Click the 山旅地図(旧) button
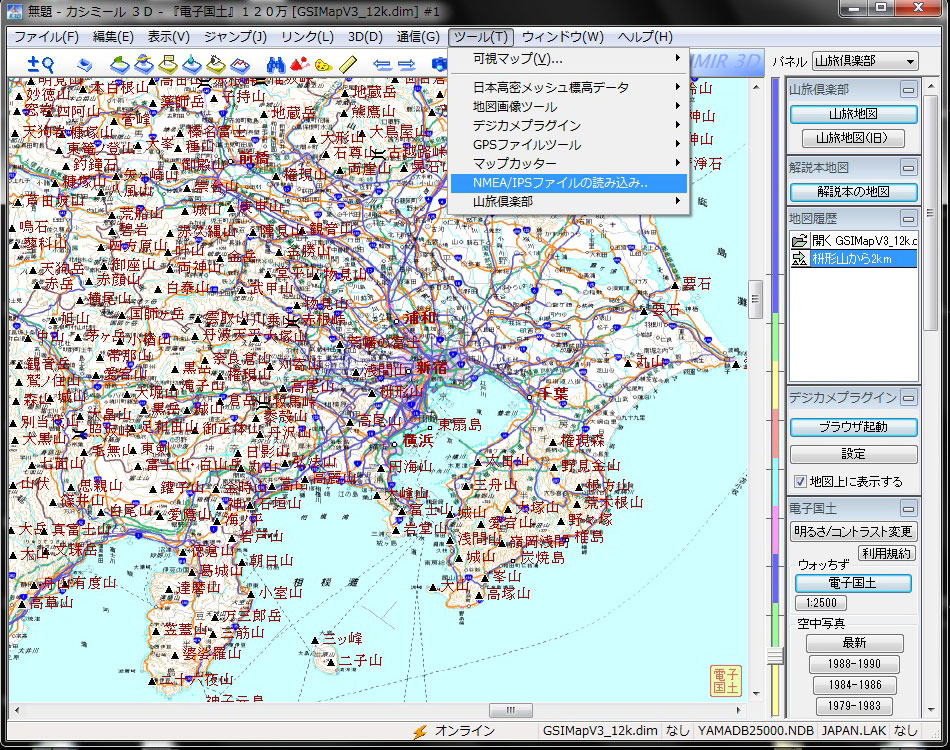 click(x=852, y=138)
